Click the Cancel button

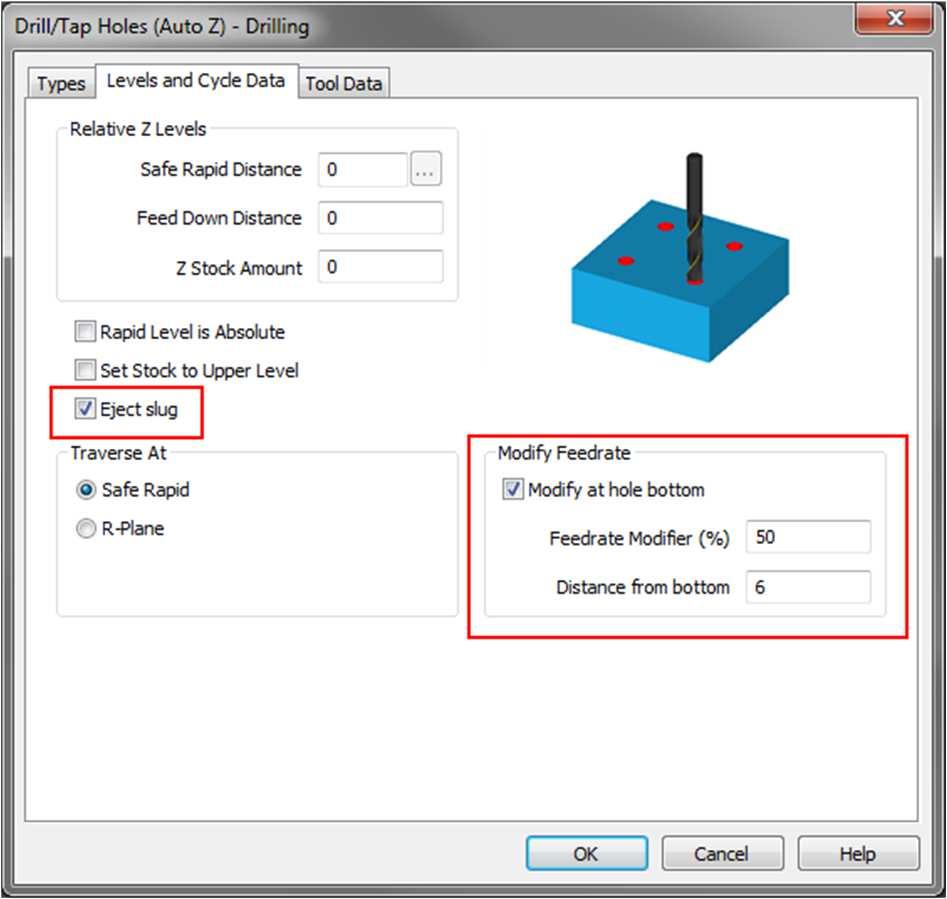(722, 854)
